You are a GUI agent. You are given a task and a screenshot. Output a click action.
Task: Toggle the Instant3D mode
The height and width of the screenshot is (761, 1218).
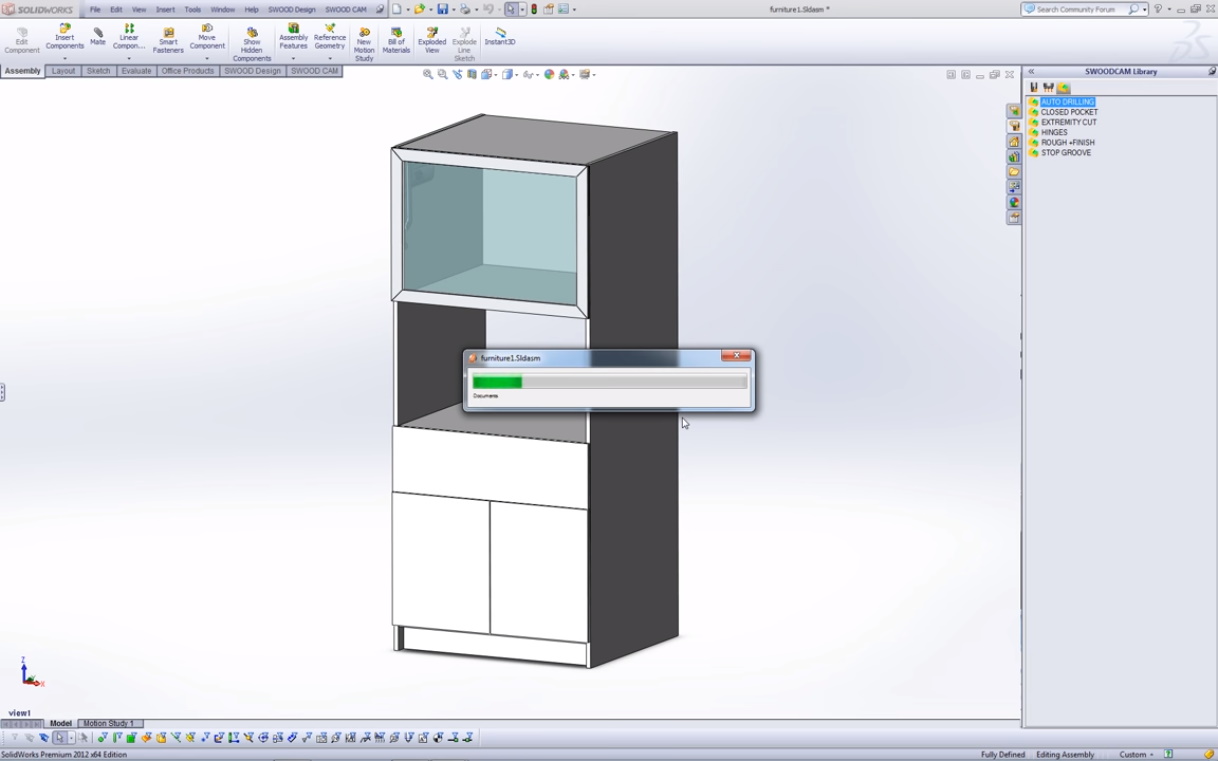[x=500, y=36]
